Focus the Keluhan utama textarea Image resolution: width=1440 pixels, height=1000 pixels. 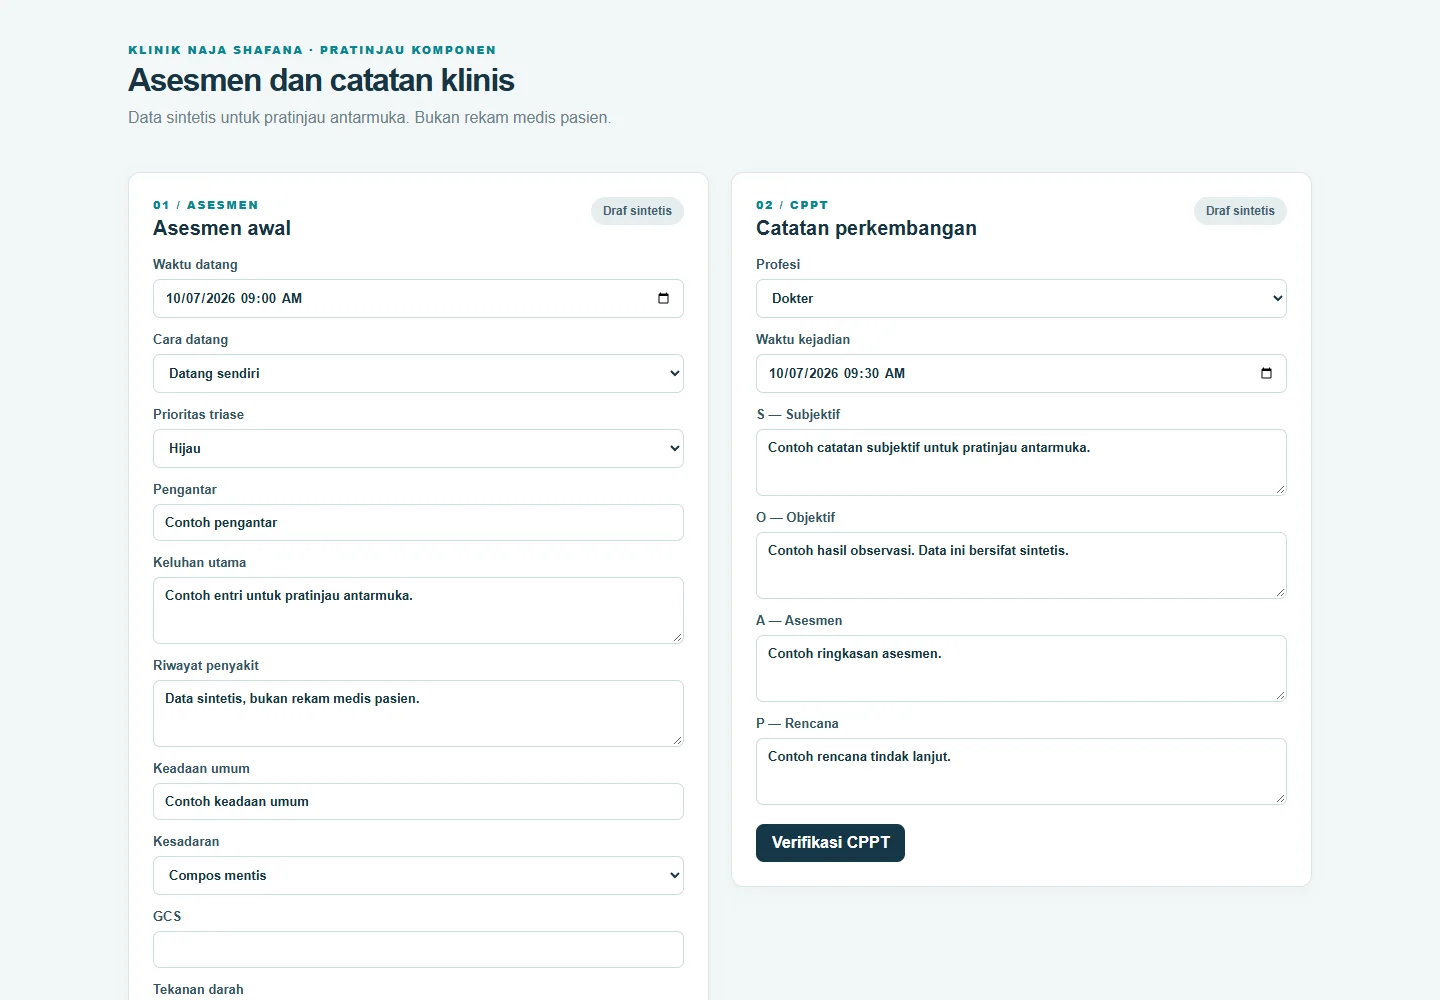point(418,610)
